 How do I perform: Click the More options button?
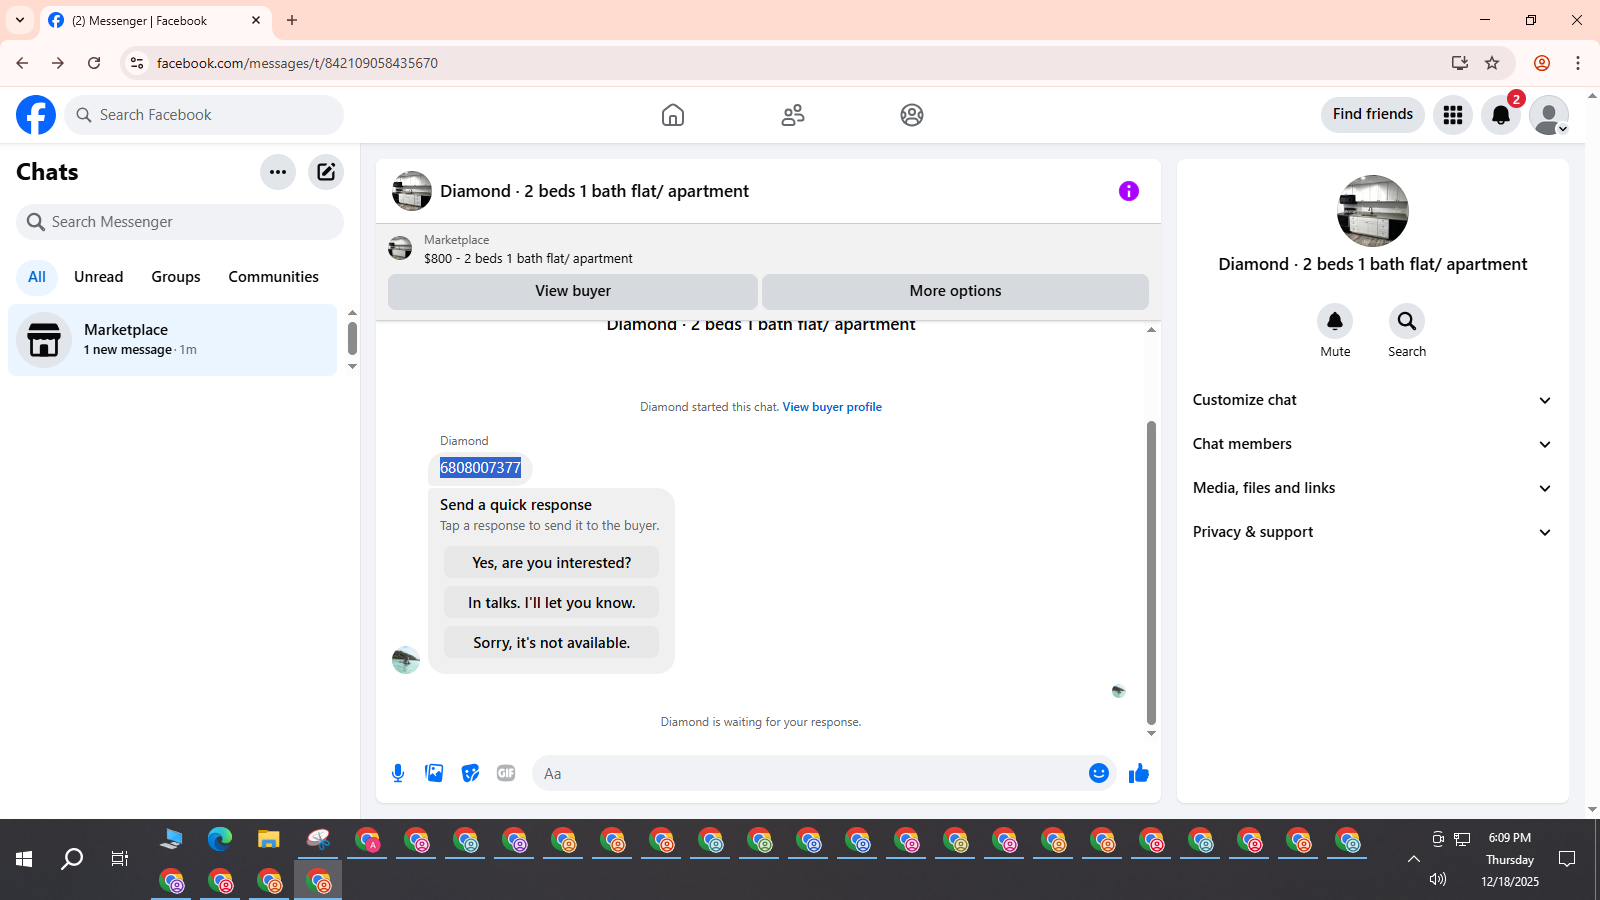tap(955, 291)
